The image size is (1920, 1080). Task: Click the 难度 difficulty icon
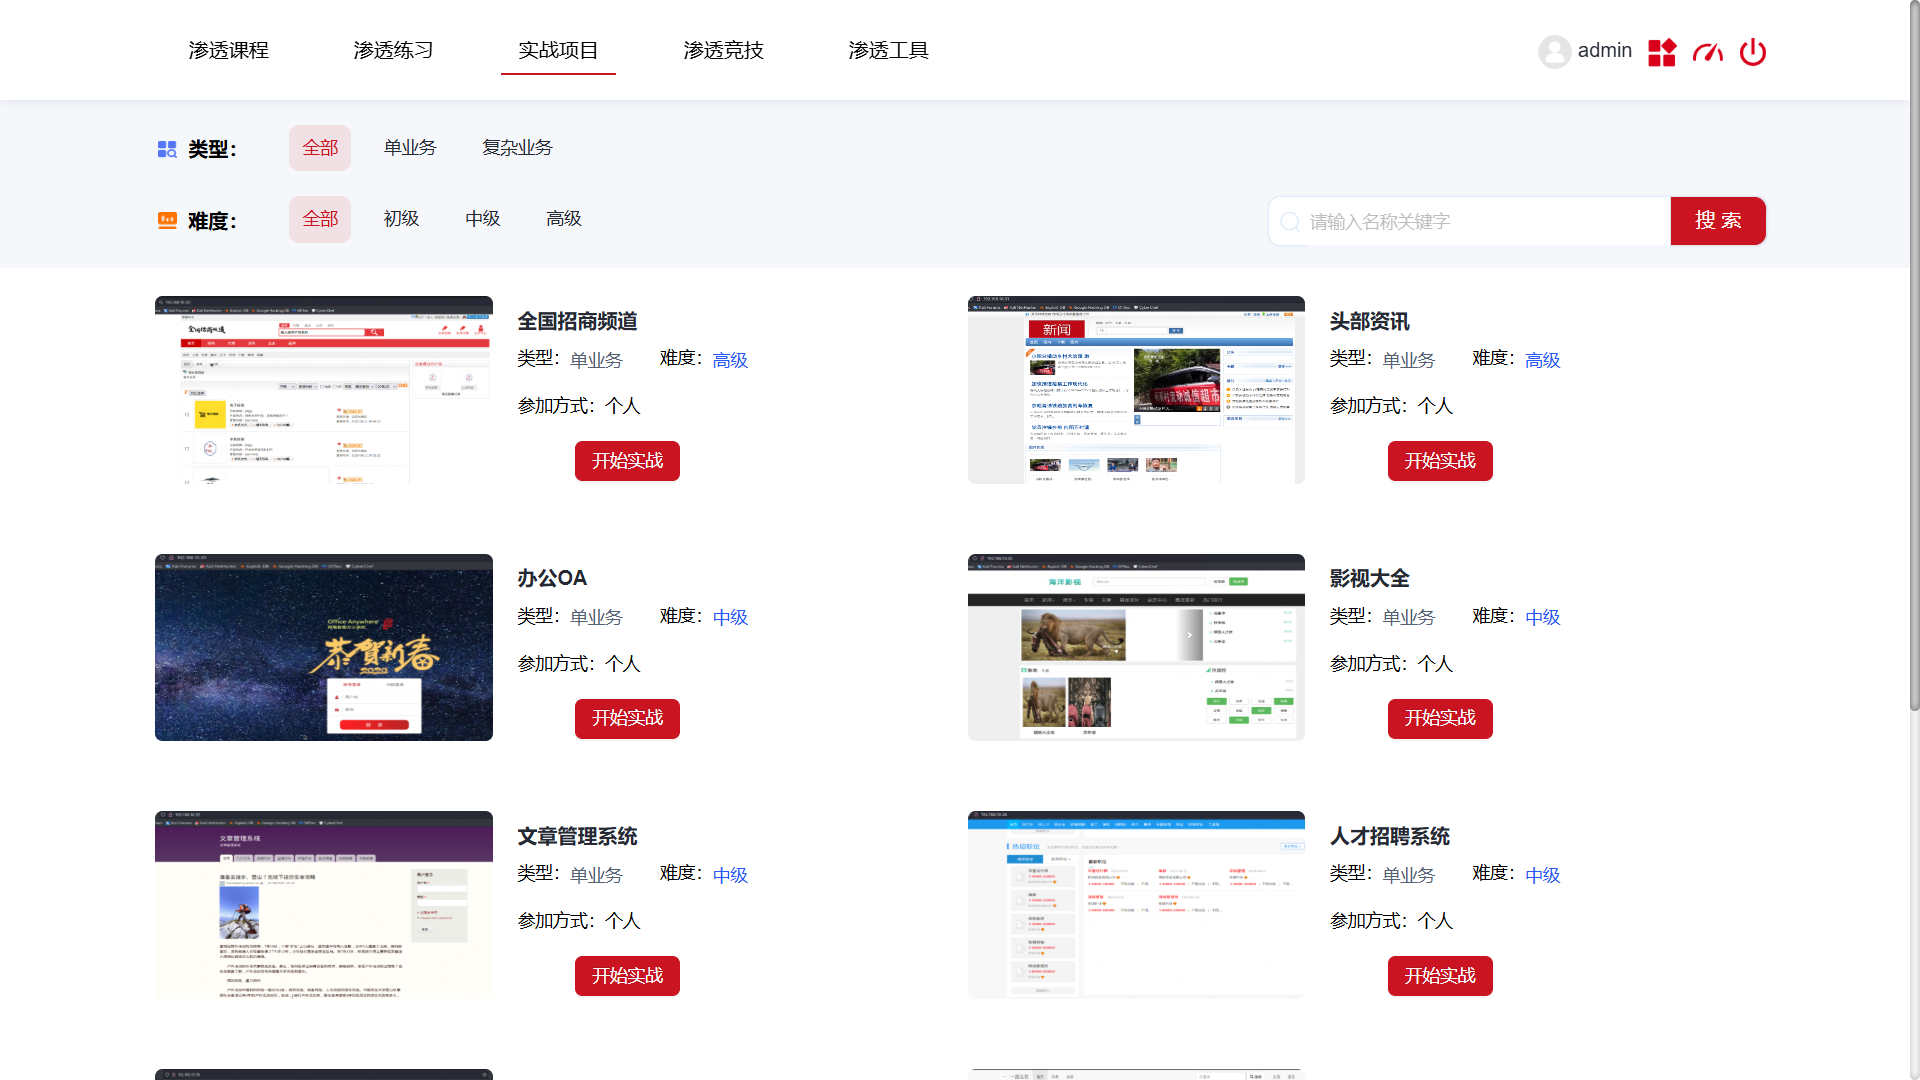tap(167, 221)
